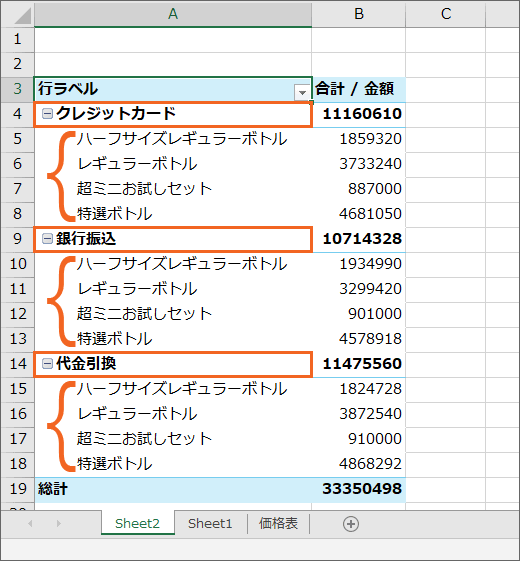The height and width of the screenshot is (561, 520).
Task: Open the 行ラベル filter dropdown
Action: click(302, 92)
